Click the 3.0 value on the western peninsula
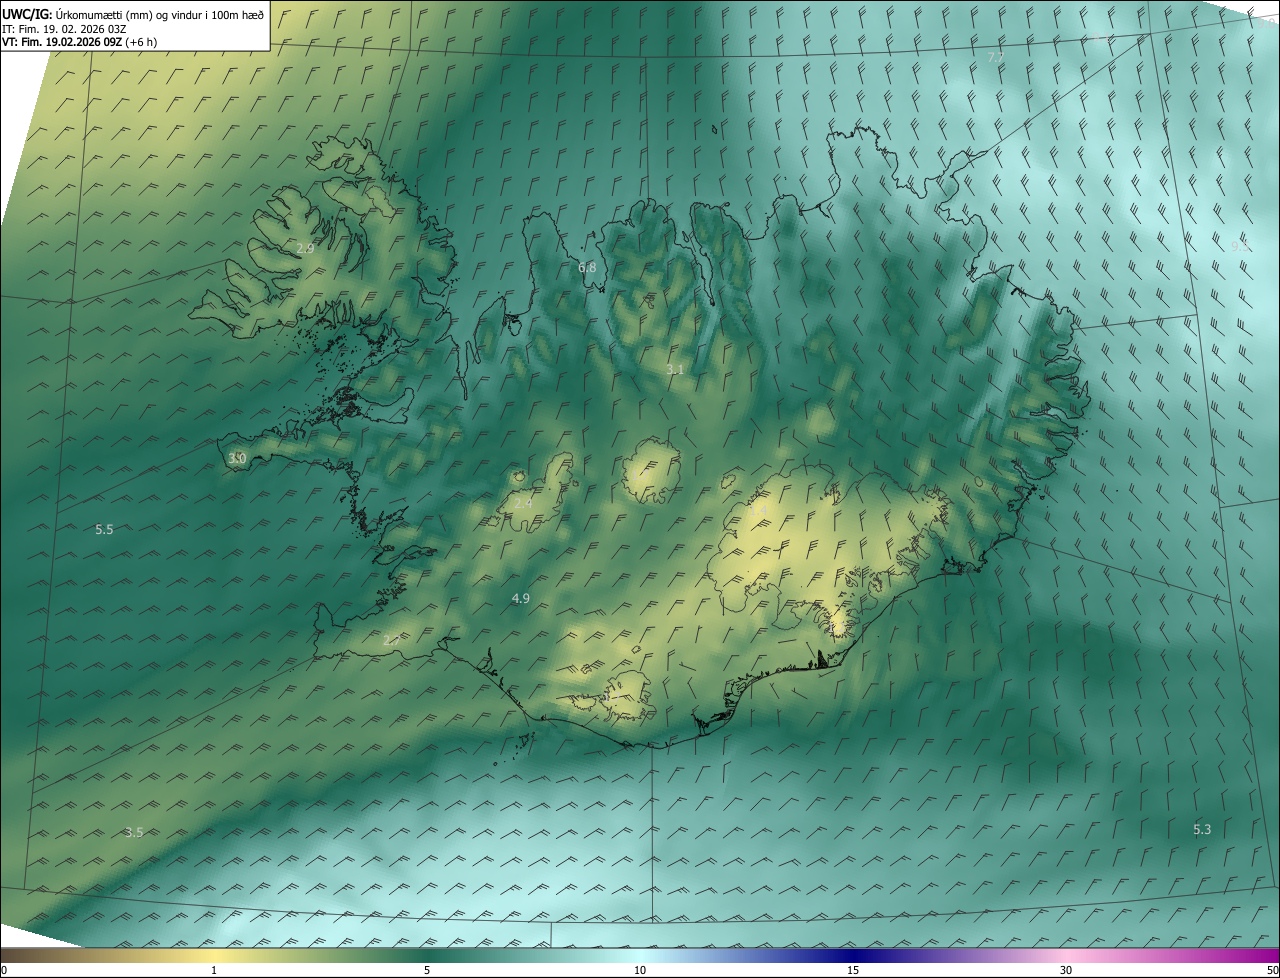Screen dimensions: 1280x978 pyautogui.click(x=237, y=458)
